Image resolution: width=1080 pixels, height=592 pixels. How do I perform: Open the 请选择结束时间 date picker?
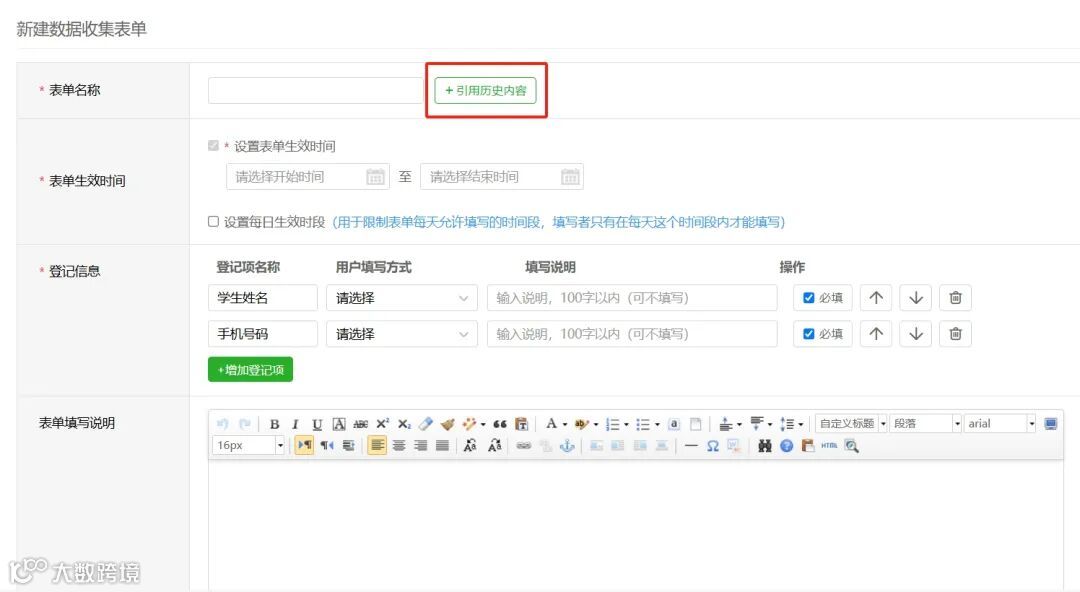tap(502, 176)
